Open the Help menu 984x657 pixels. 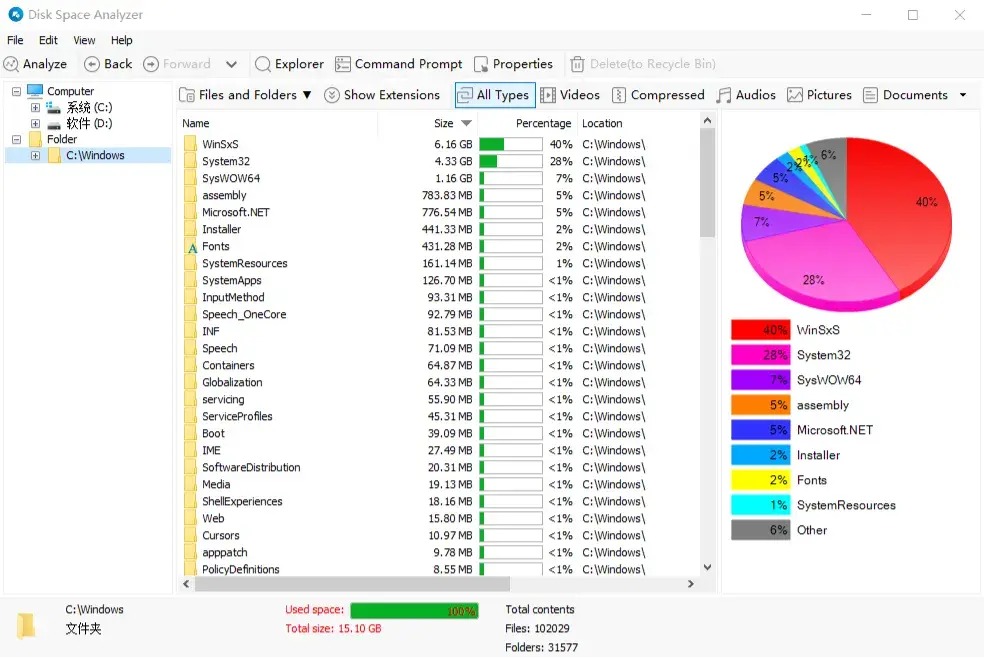pyautogui.click(x=122, y=40)
